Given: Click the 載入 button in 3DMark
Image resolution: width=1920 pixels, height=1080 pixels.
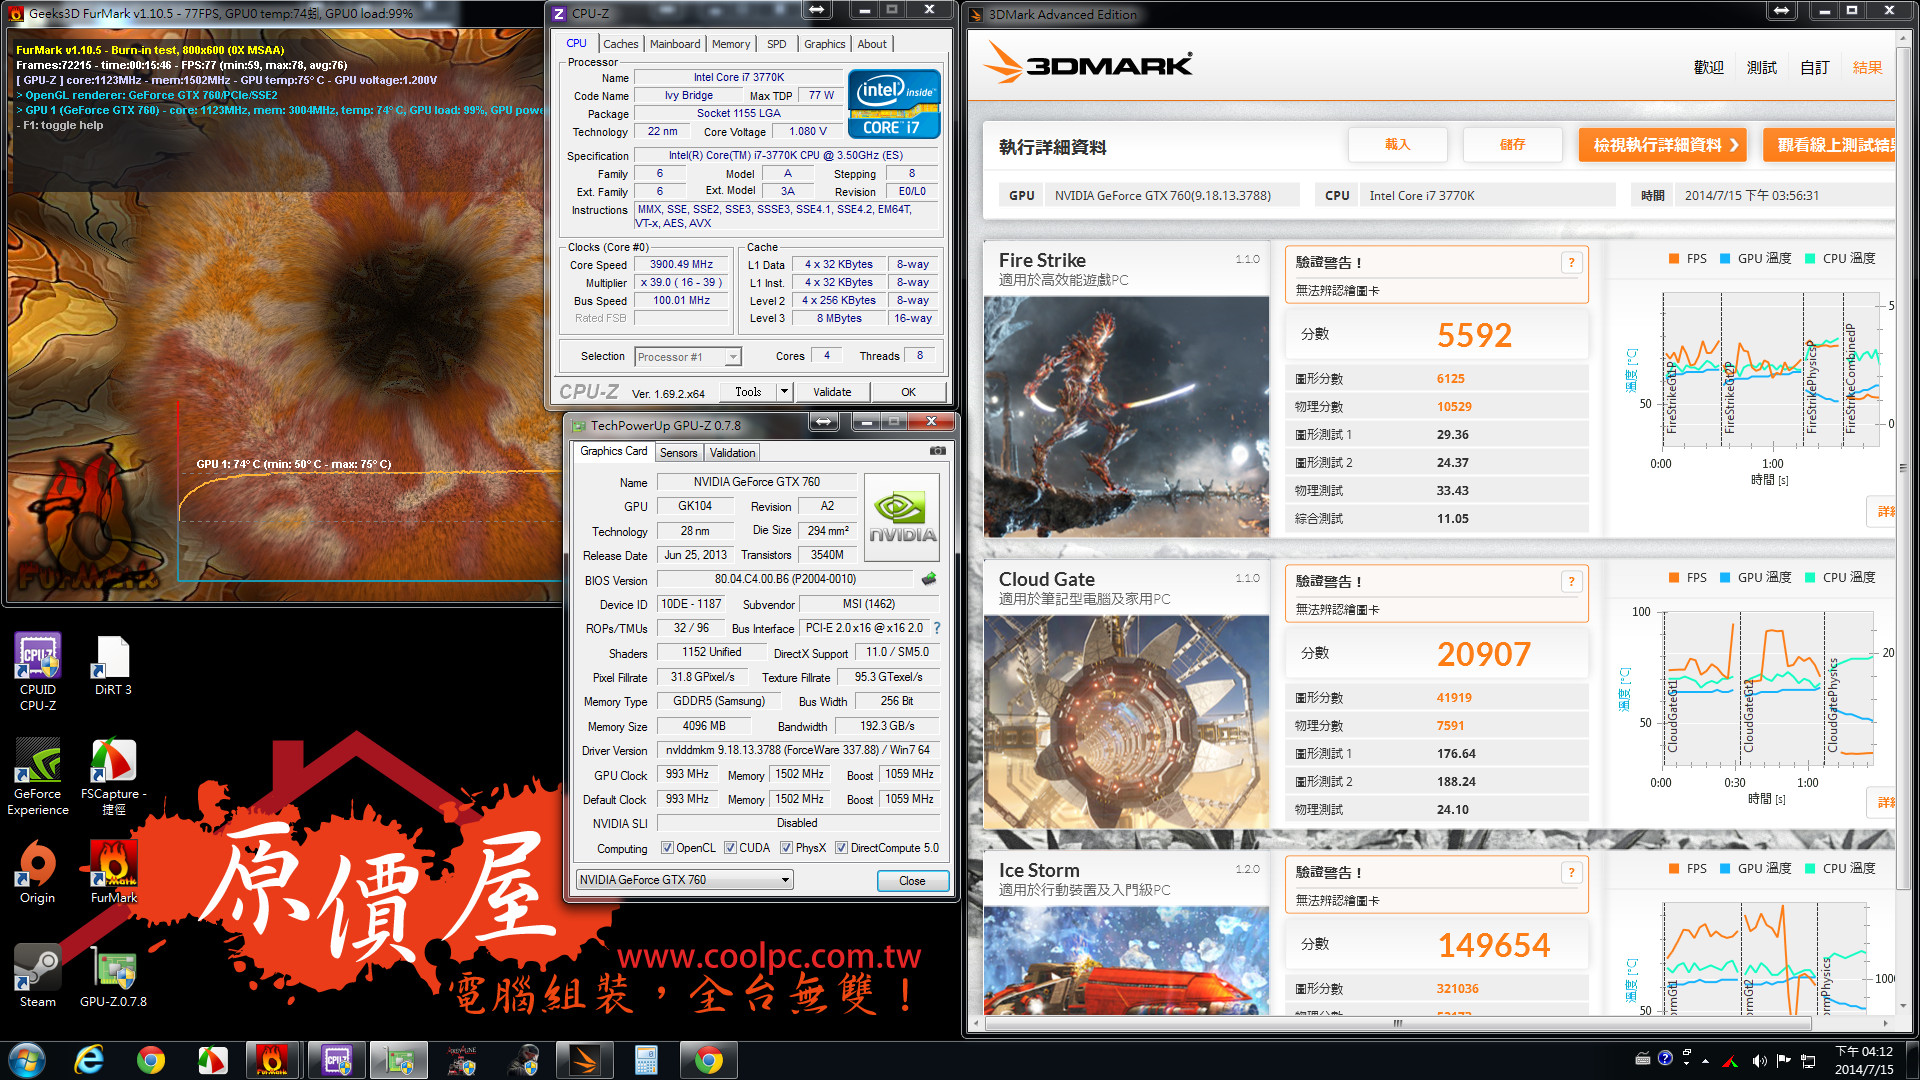Looking at the screenshot, I should click(x=1398, y=145).
